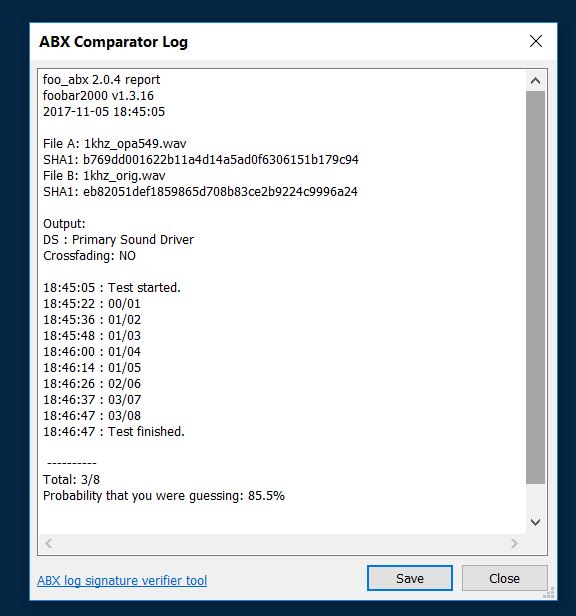Save the ABX comparator log
This screenshot has height=616, width=576.
(409, 578)
